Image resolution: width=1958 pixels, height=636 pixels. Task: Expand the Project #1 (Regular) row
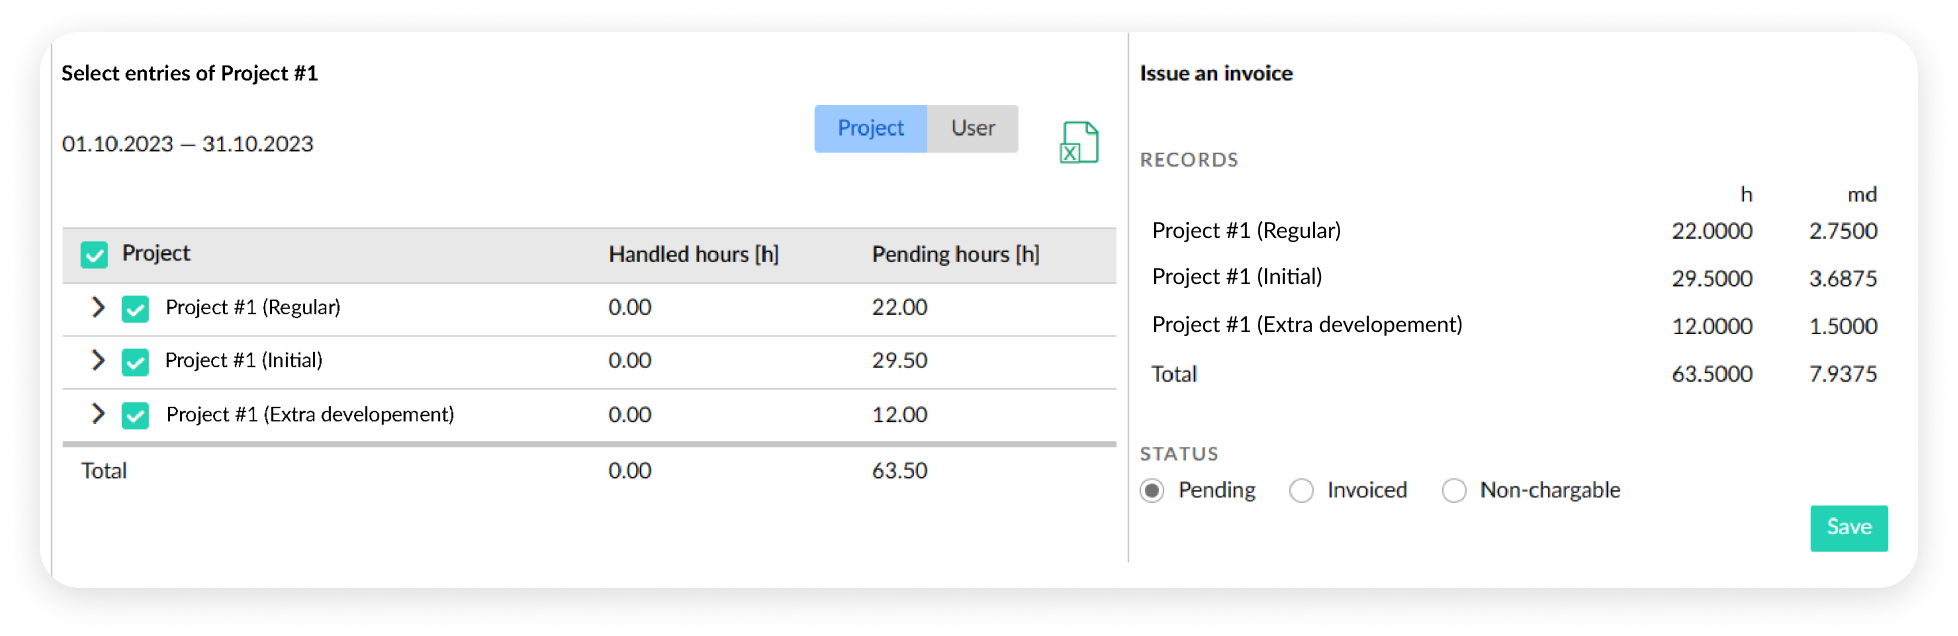click(98, 307)
